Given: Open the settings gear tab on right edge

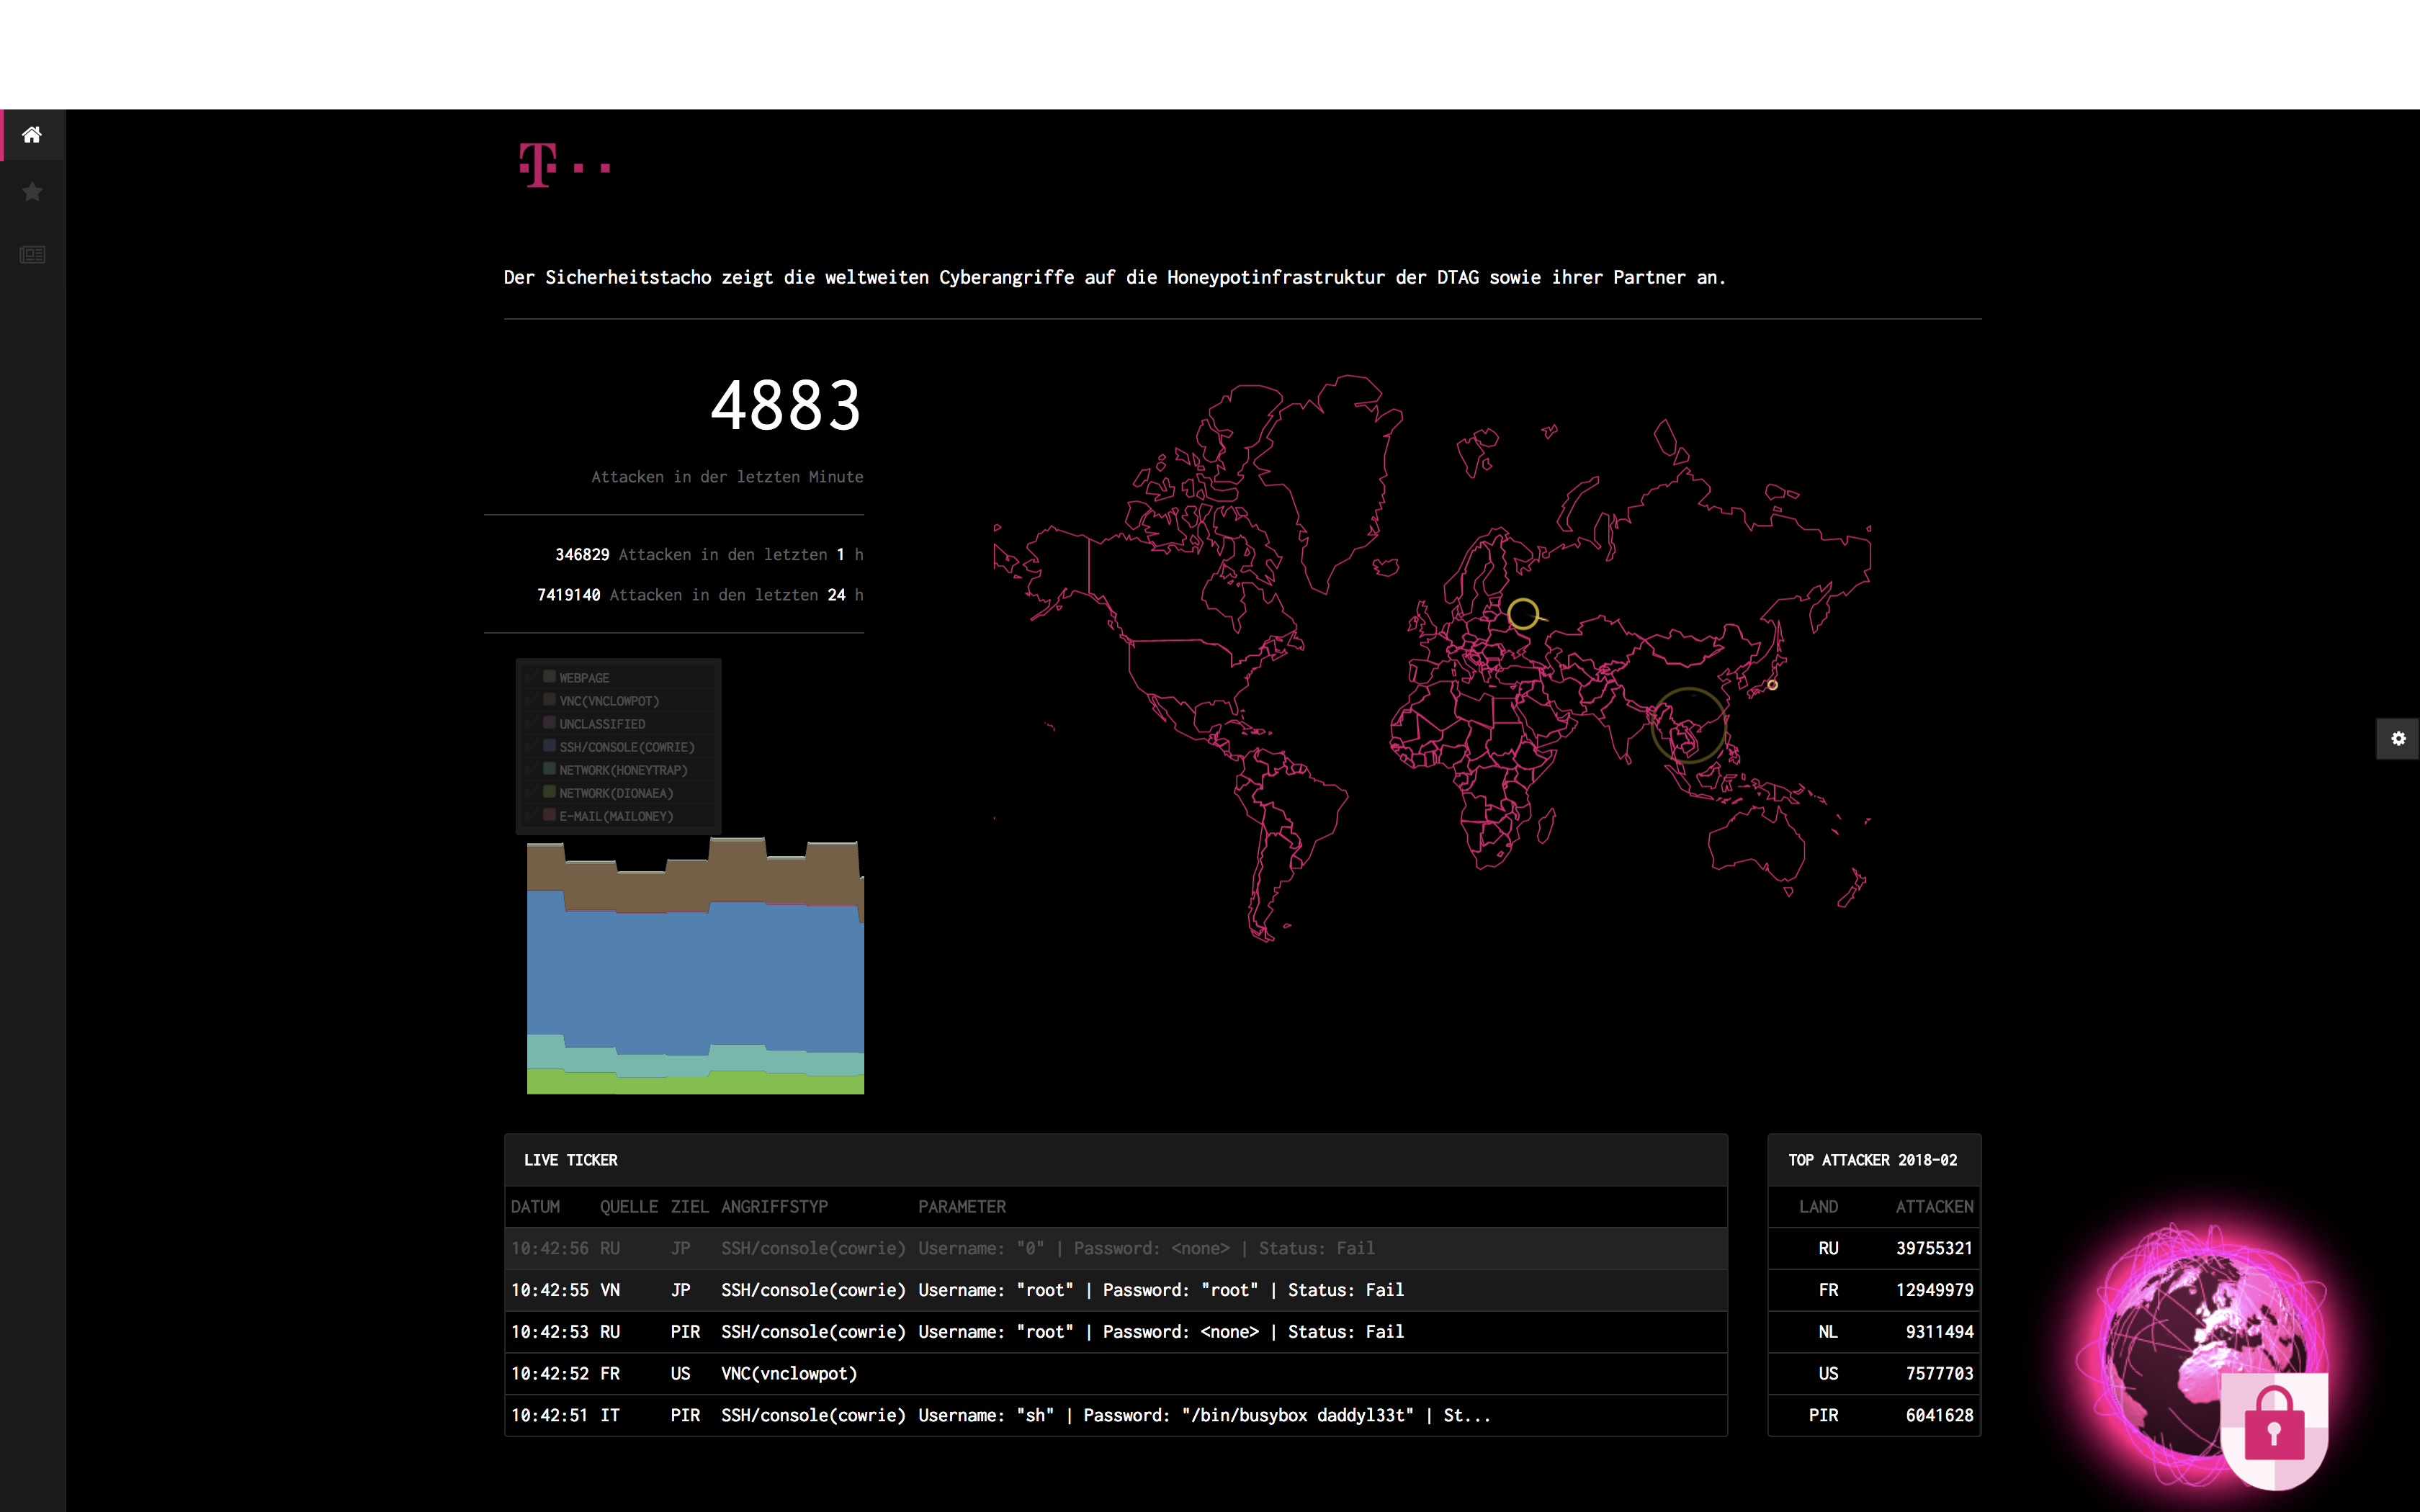Looking at the screenshot, I should (x=2397, y=738).
